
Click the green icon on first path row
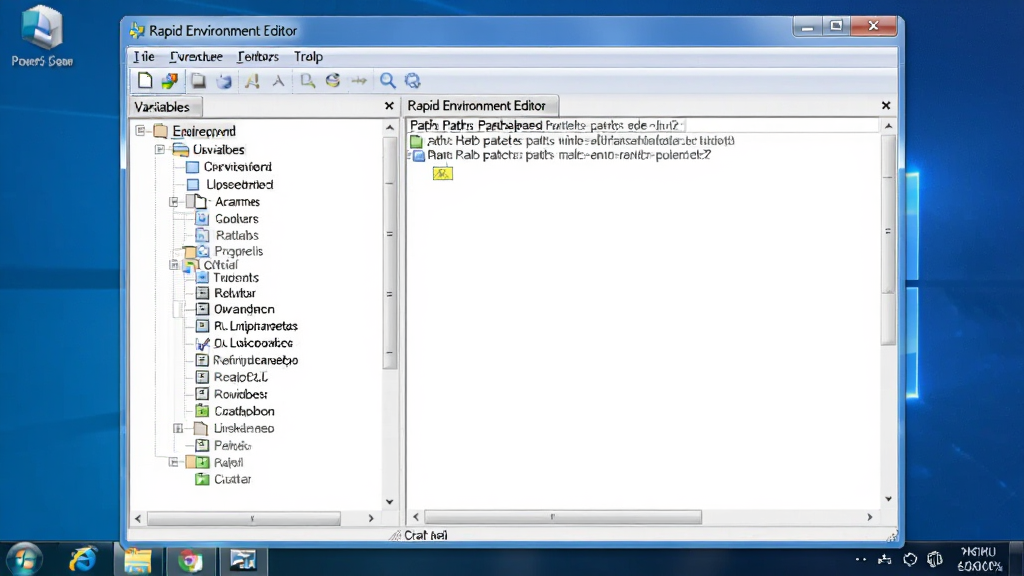point(416,140)
